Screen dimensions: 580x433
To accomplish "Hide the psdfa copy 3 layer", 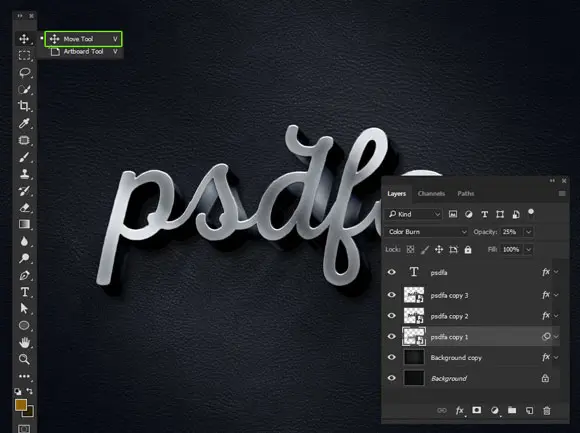I will pyautogui.click(x=391, y=295).
